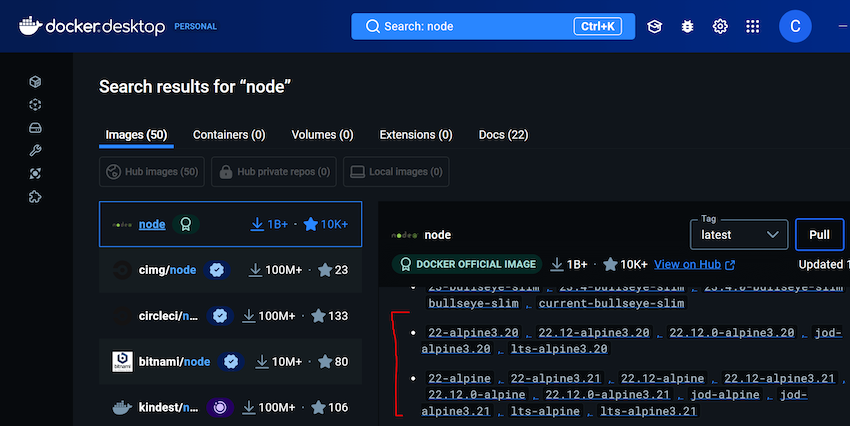Viewport: 850px width, 426px height.
Task: Click star count 133 on circleci row
Action: click(330, 316)
